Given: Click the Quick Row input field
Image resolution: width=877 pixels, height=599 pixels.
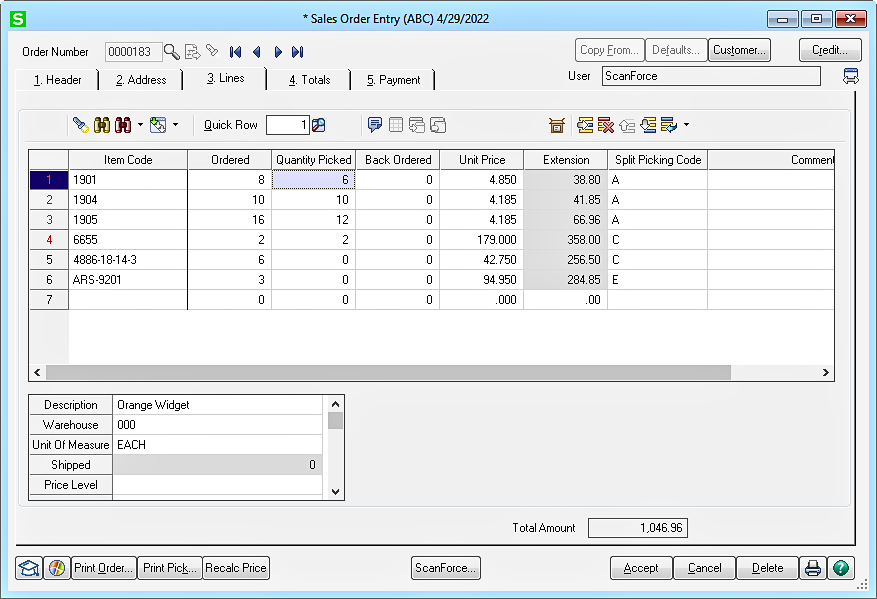Looking at the screenshot, I should click(x=287, y=125).
